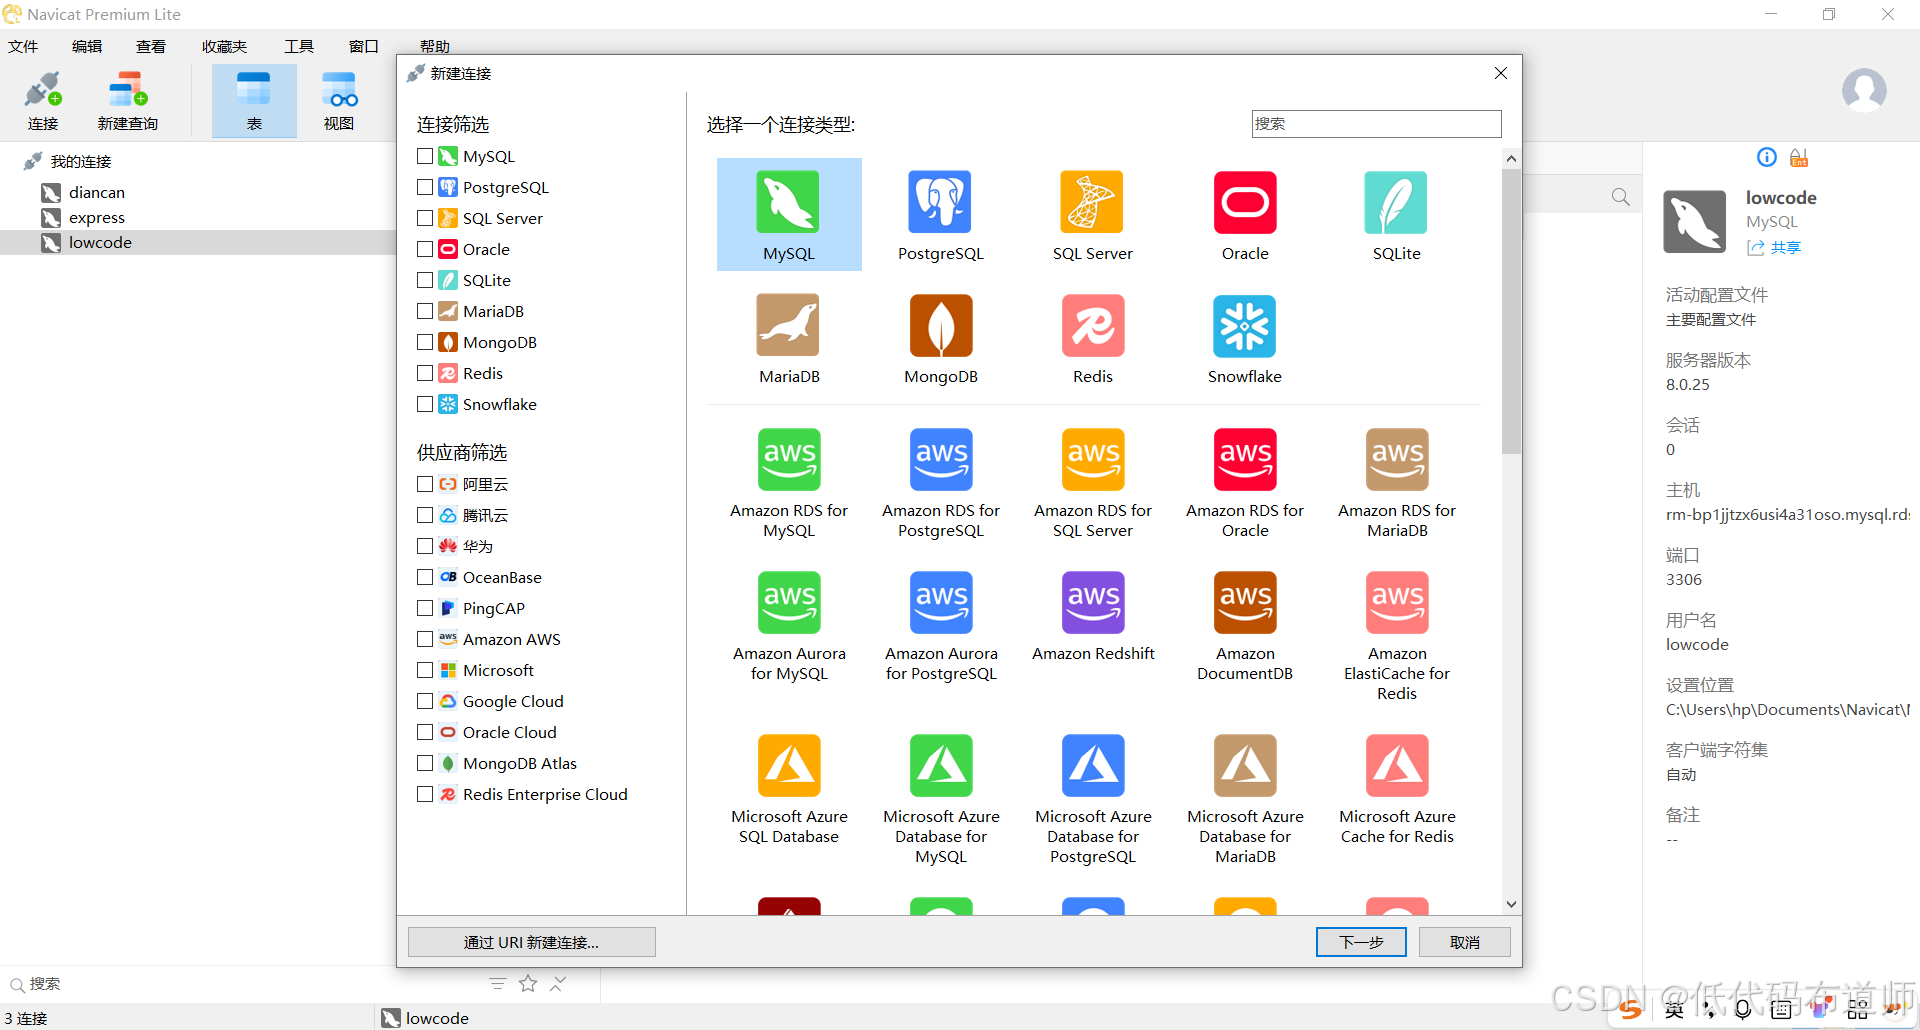
Task: Choose Azure Database for MySQL
Action: point(940,799)
